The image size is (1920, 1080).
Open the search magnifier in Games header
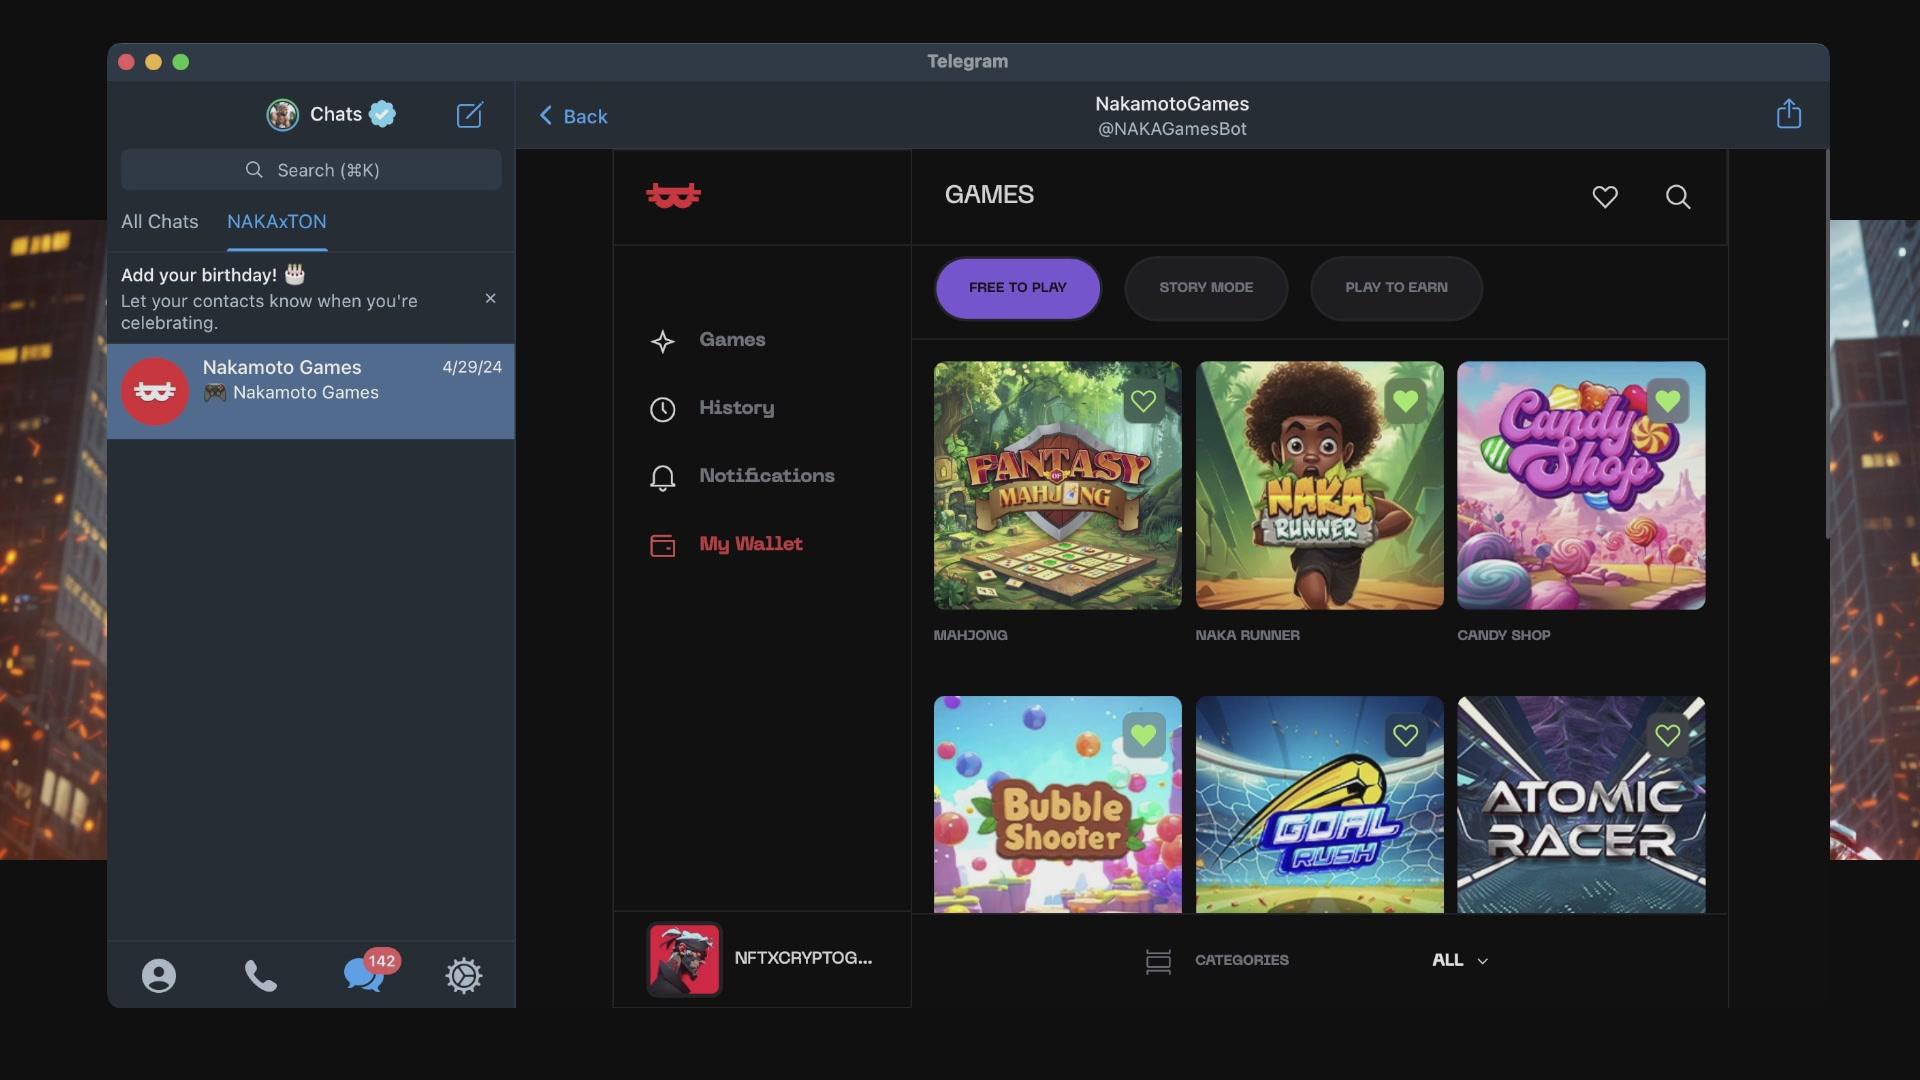(x=1678, y=197)
